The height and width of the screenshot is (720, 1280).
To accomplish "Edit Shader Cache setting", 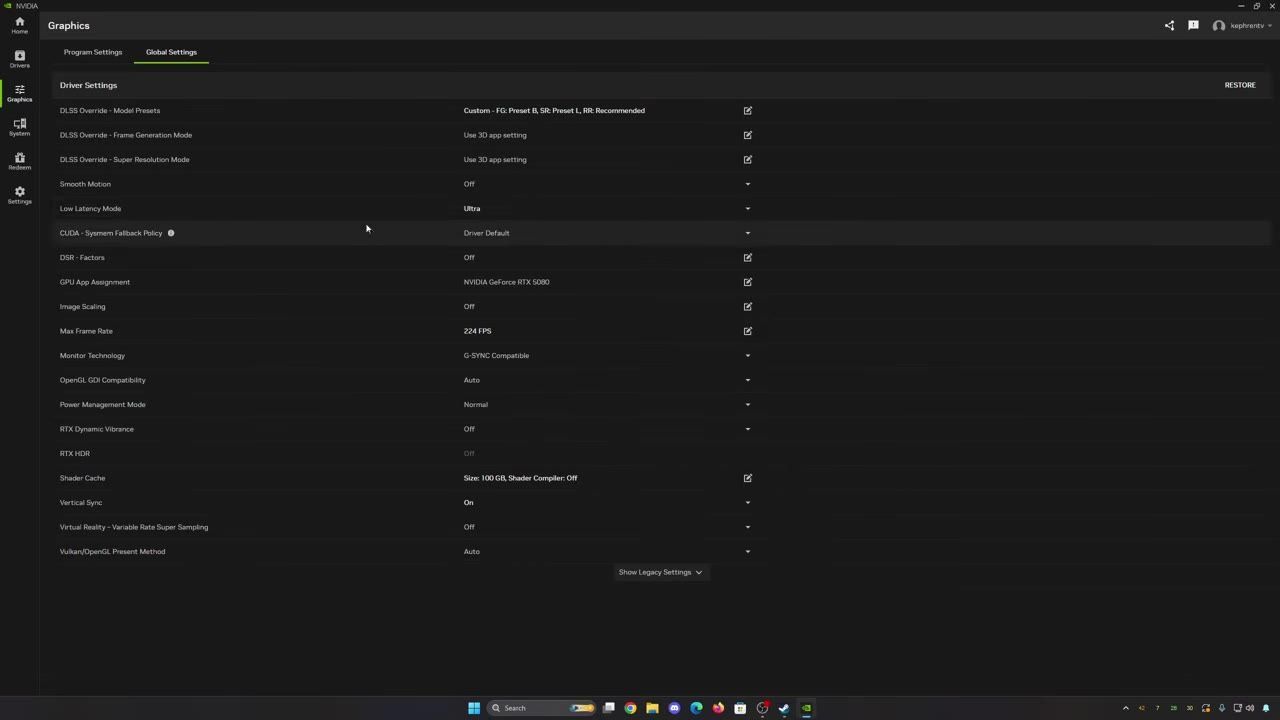I will click(747, 478).
